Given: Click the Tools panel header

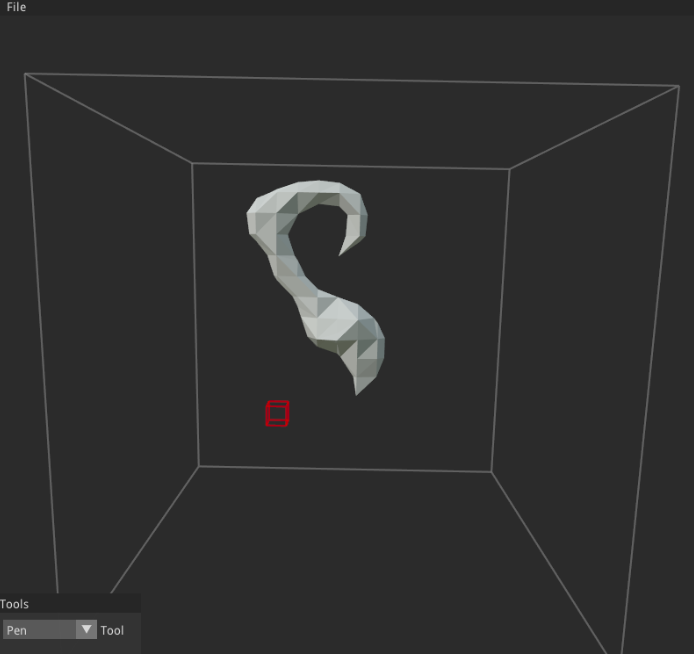Looking at the screenshot, I should (70, 604).
